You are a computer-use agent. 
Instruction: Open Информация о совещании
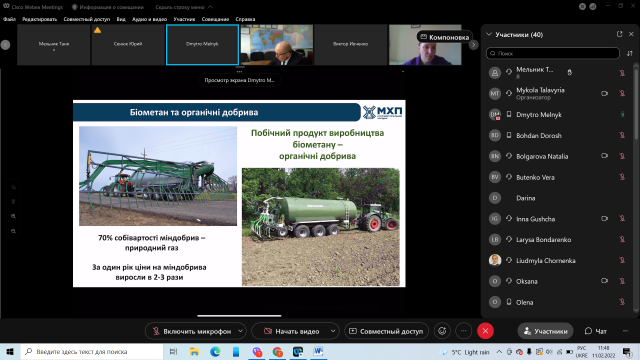point(108,7)
